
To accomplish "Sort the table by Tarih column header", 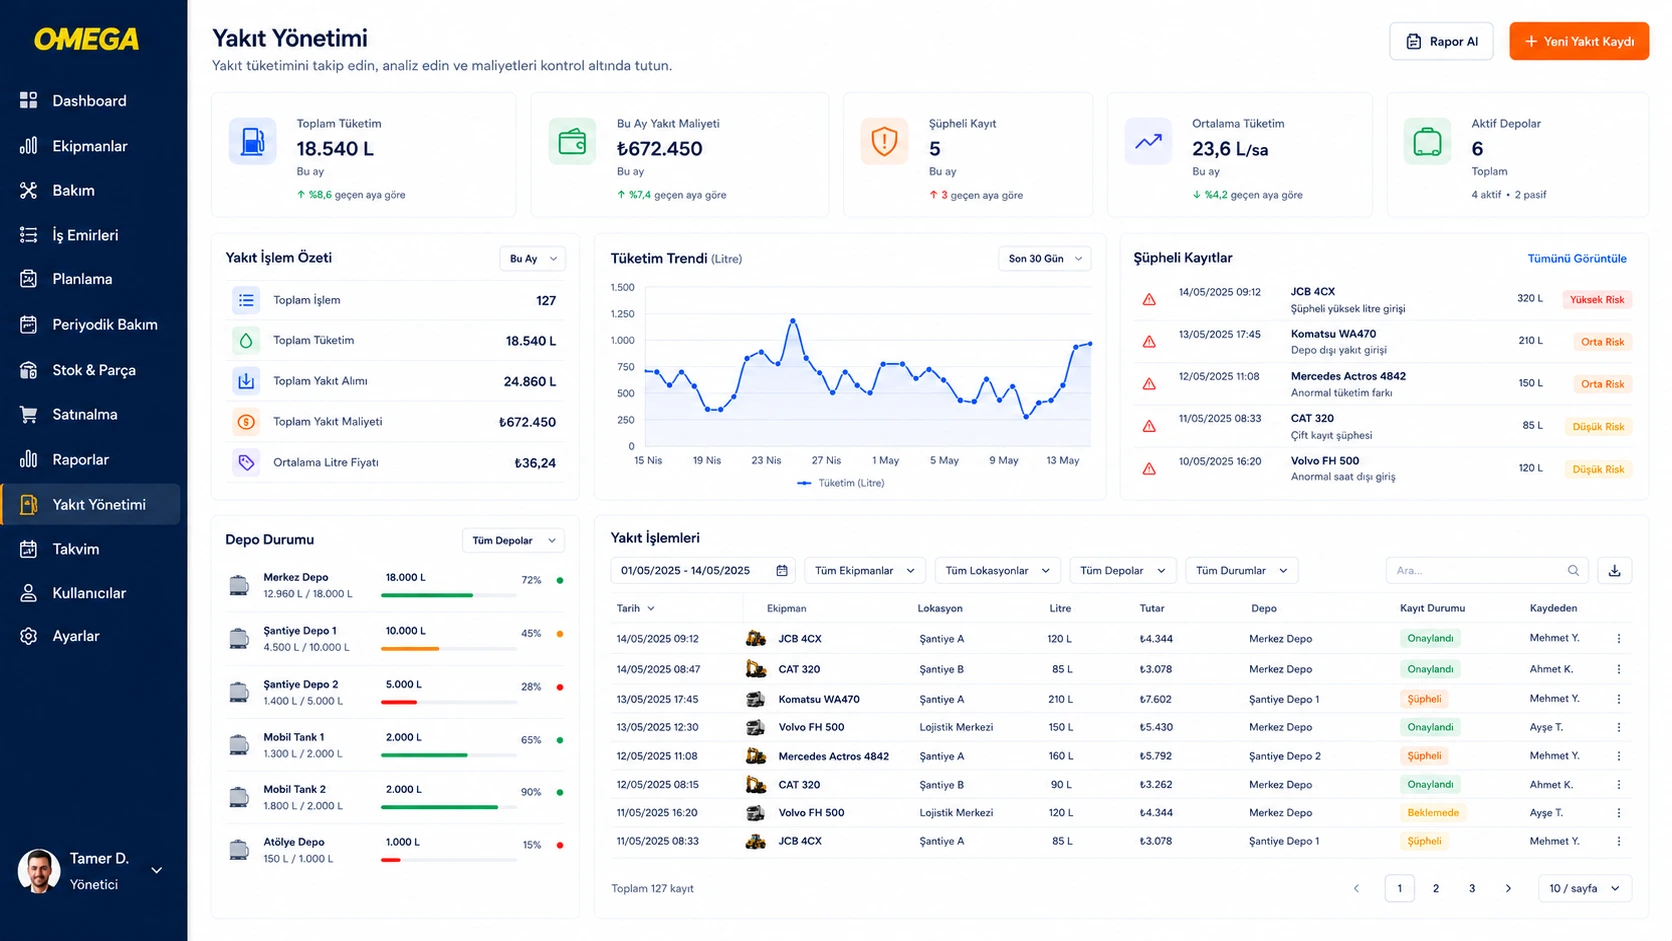I will coord(635,608).
